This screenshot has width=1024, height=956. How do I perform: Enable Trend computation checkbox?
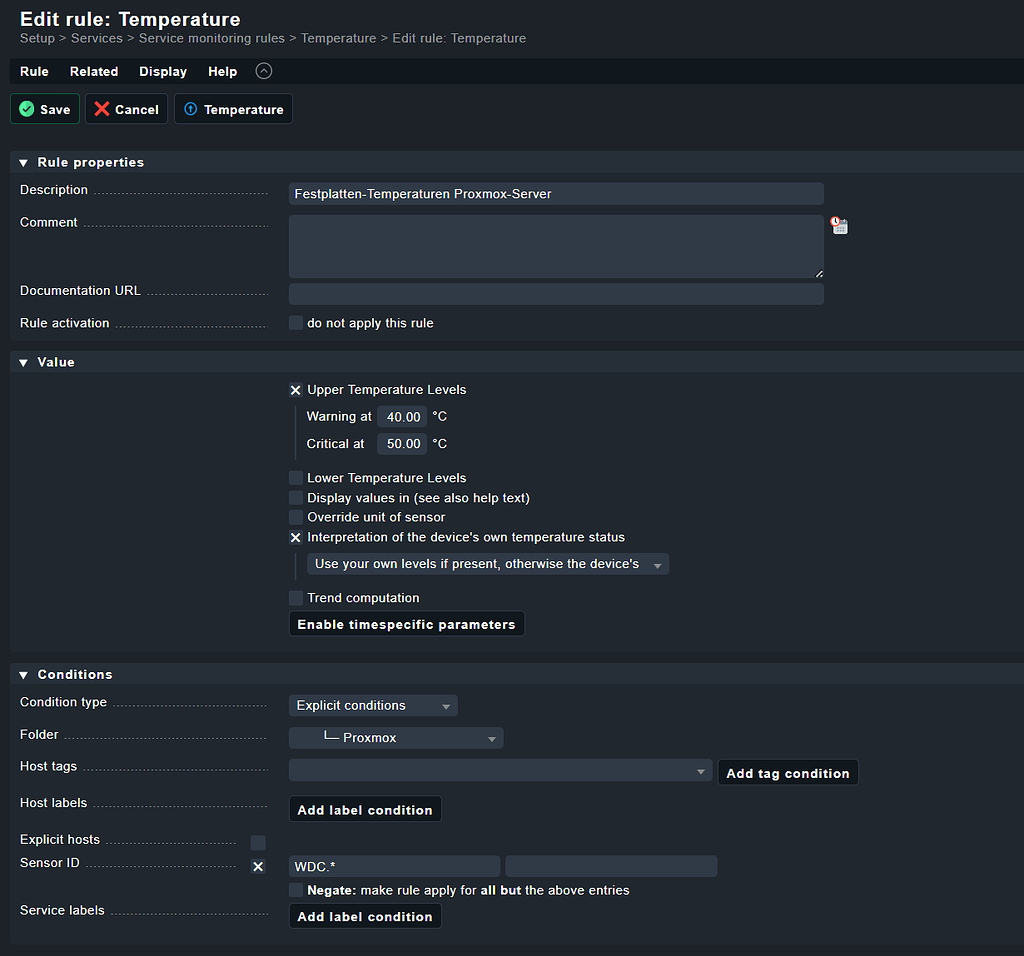click(x=296, y=598)
